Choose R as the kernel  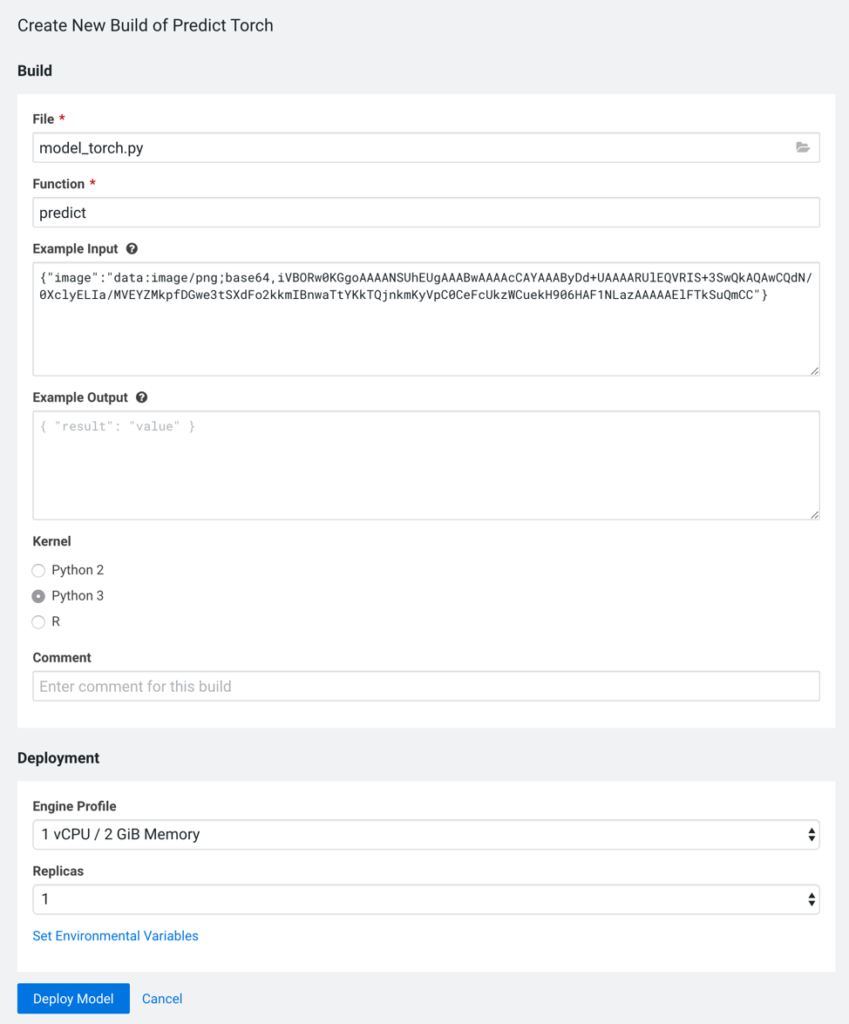[38, 621]
